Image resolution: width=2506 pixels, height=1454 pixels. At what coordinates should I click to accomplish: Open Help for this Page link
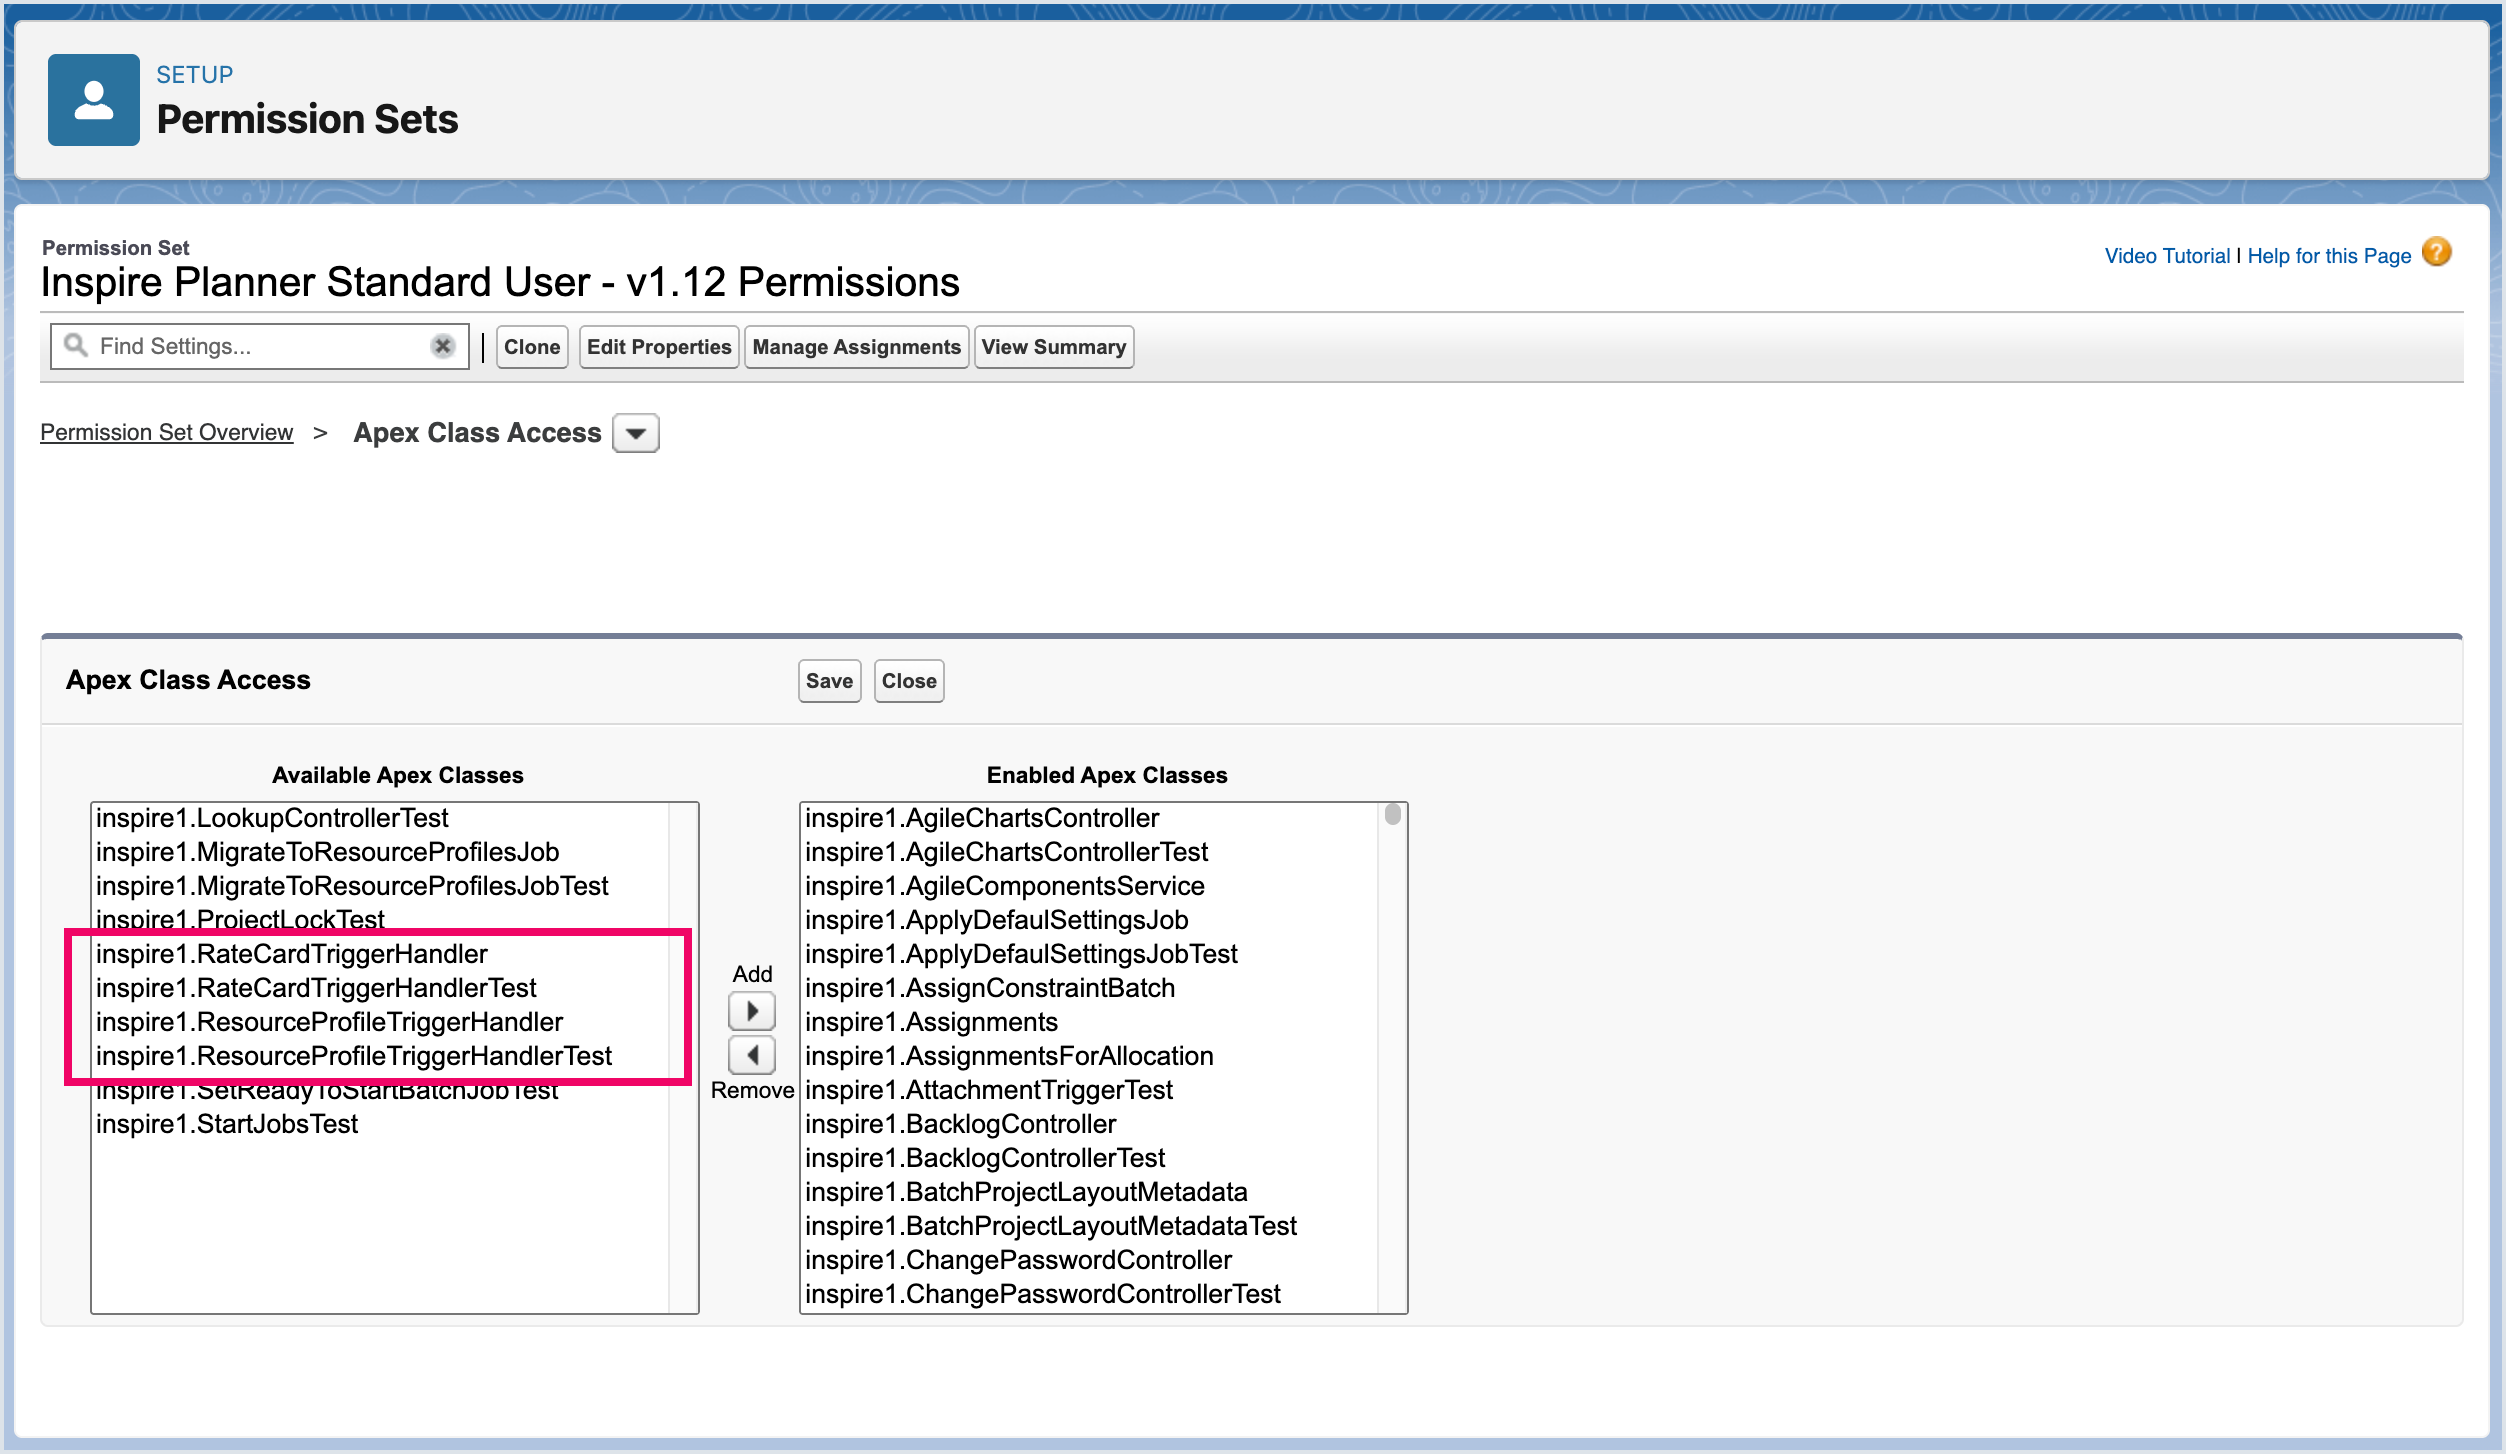[2329, 256]
